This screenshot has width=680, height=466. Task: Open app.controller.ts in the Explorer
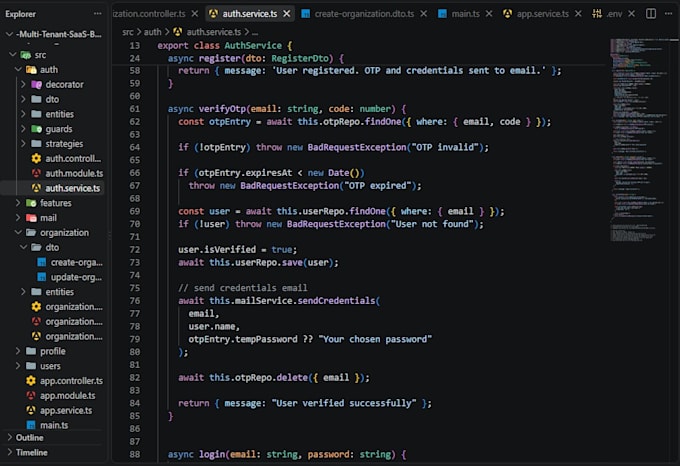tap(52, 381)
